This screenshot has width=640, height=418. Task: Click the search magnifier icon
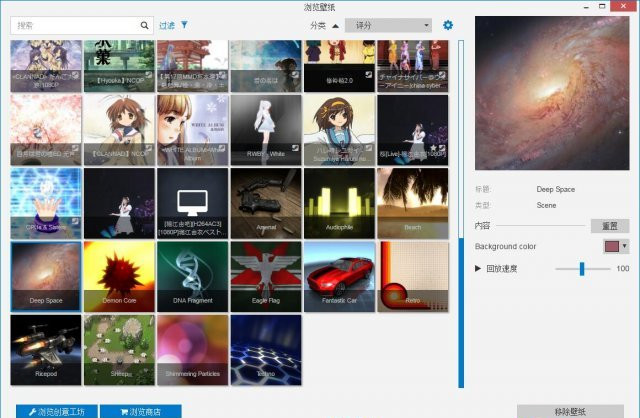(x=144, y=25)
